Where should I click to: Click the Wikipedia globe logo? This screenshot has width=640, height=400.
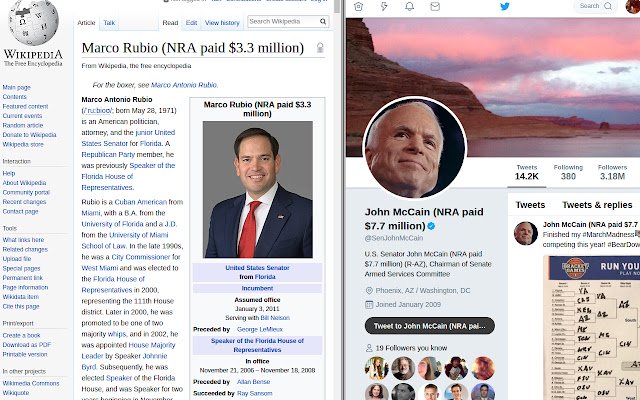point(33,22)
